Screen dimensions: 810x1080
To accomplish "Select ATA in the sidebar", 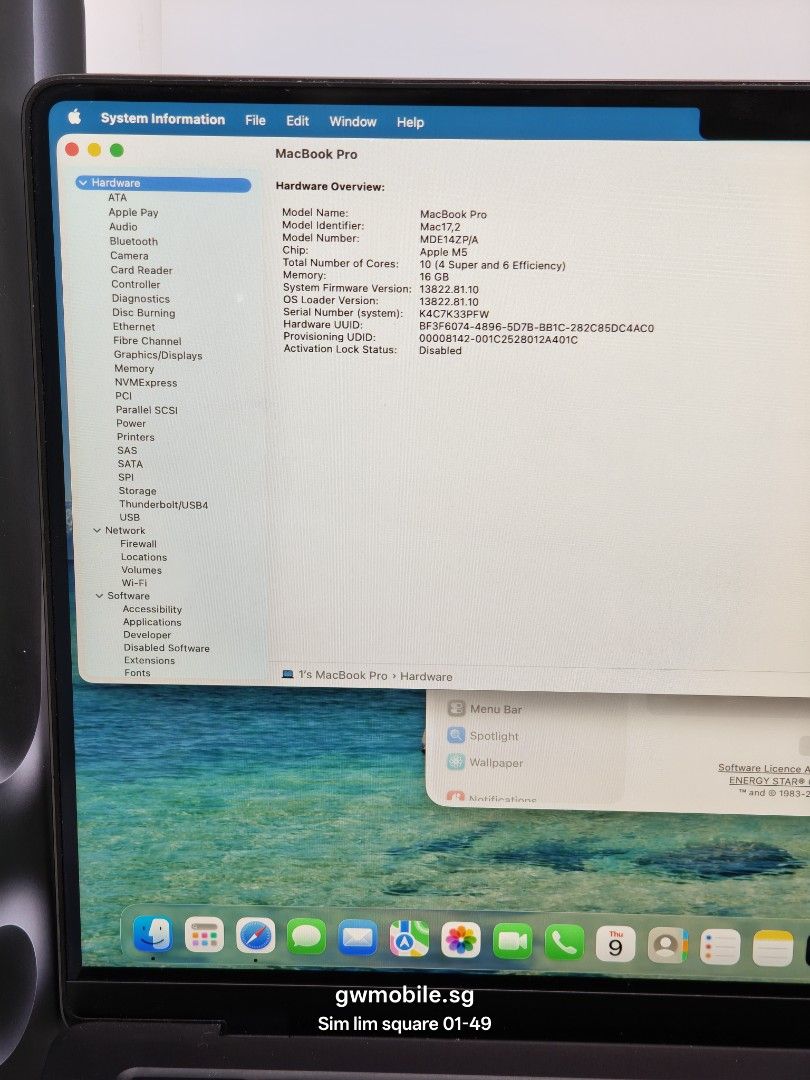I will pyautogui.click(x=117, y=197).
